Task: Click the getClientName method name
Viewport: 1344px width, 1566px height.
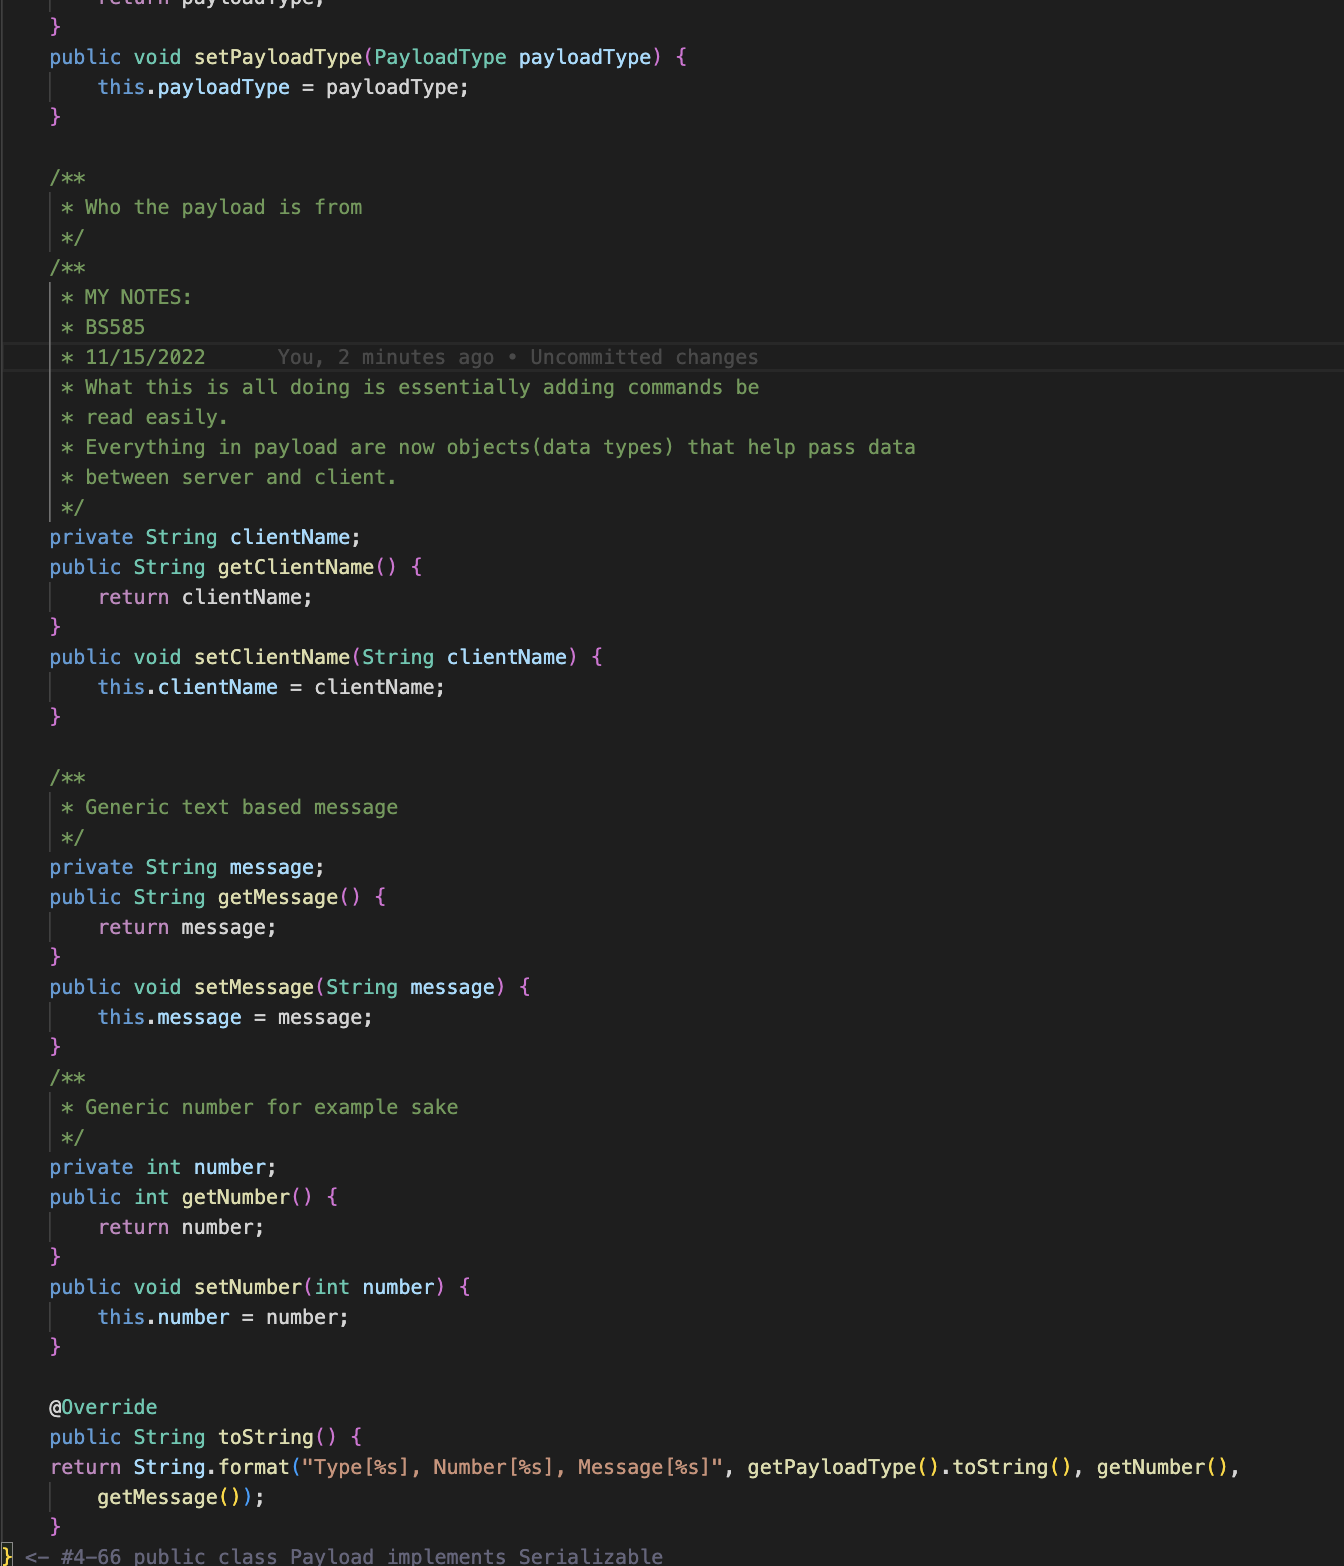Action: [x=296, y=567]
